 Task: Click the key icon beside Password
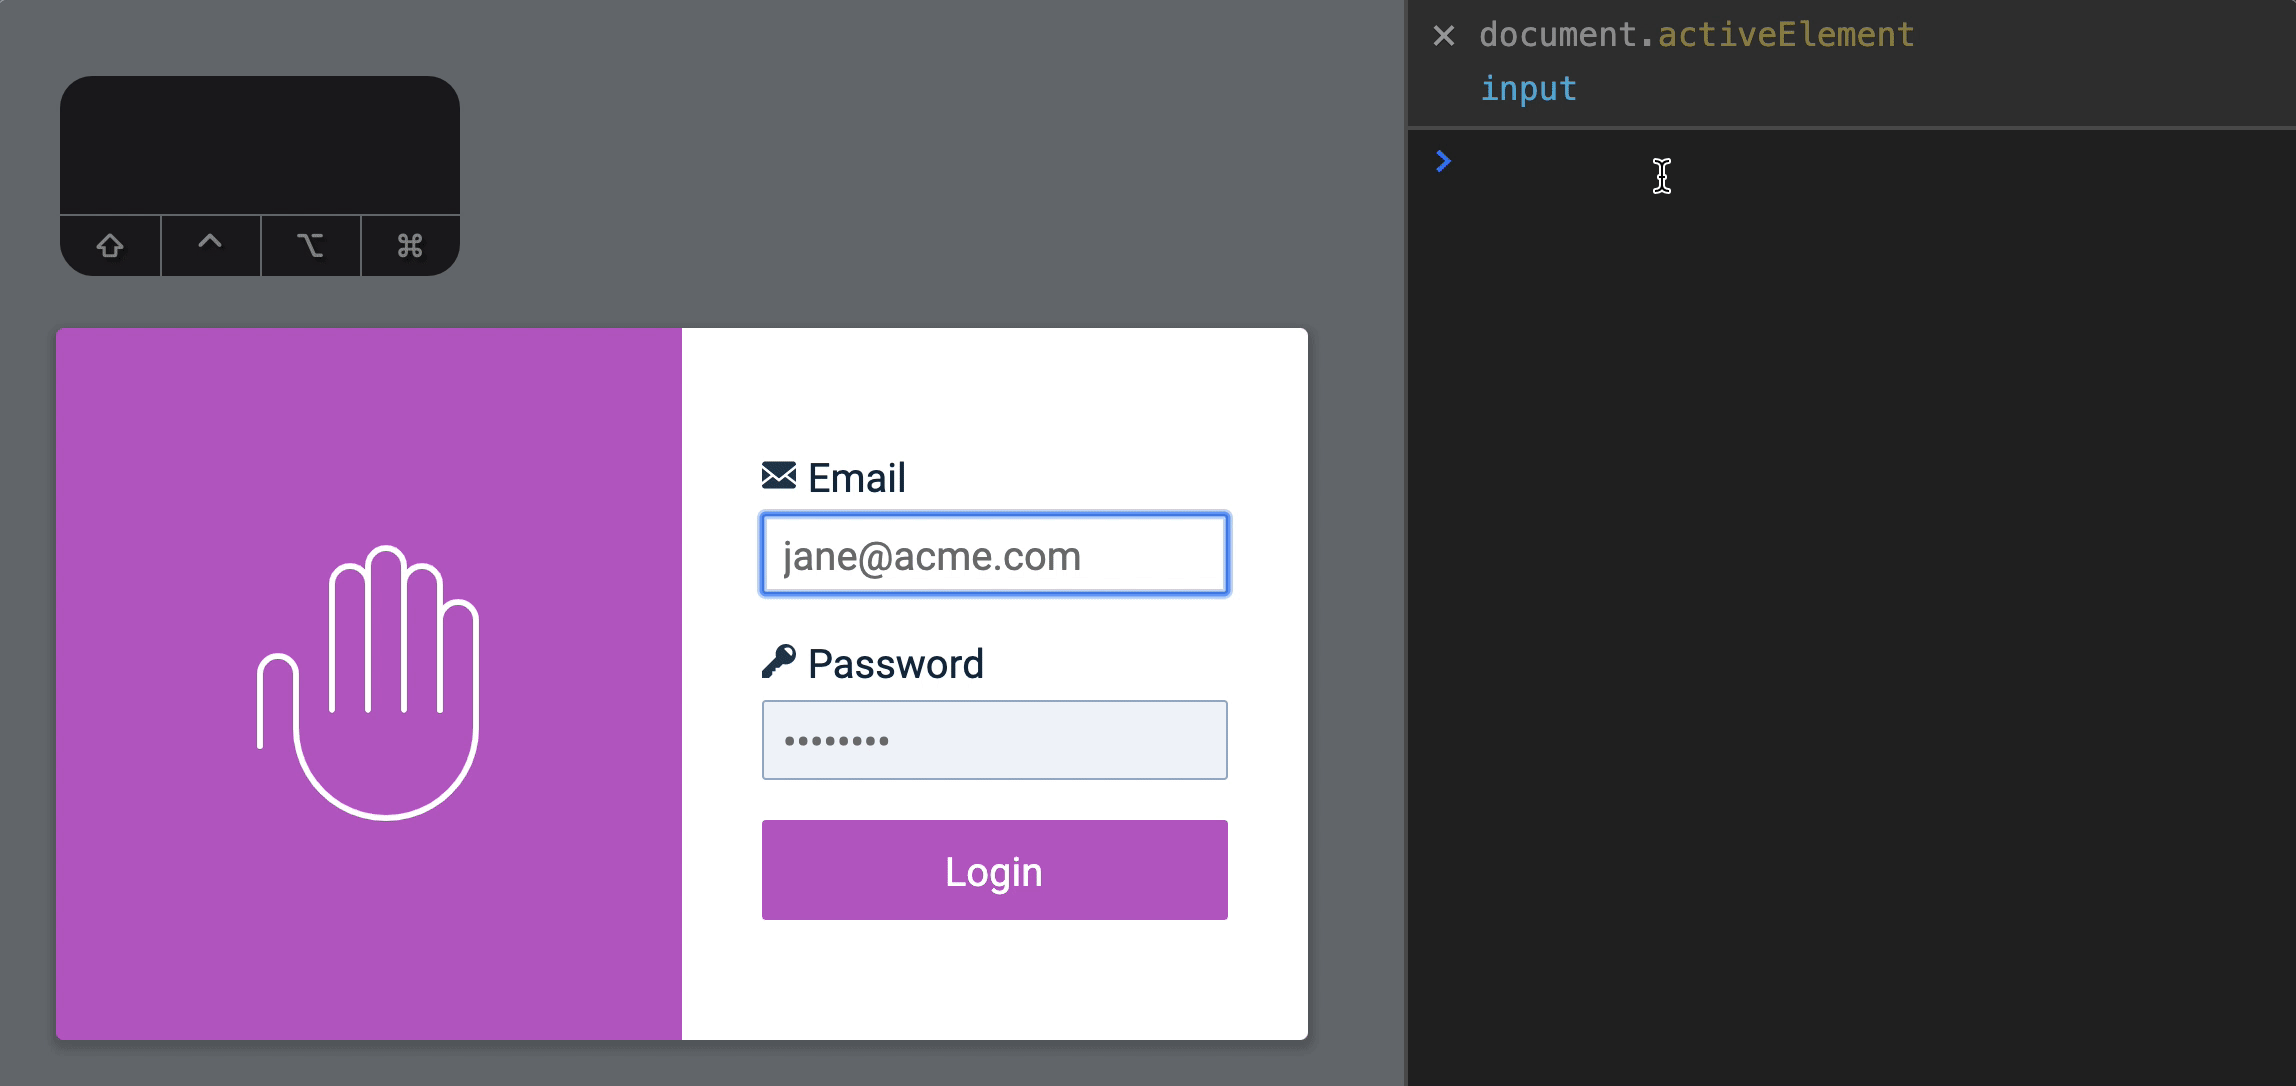point(778,661)
